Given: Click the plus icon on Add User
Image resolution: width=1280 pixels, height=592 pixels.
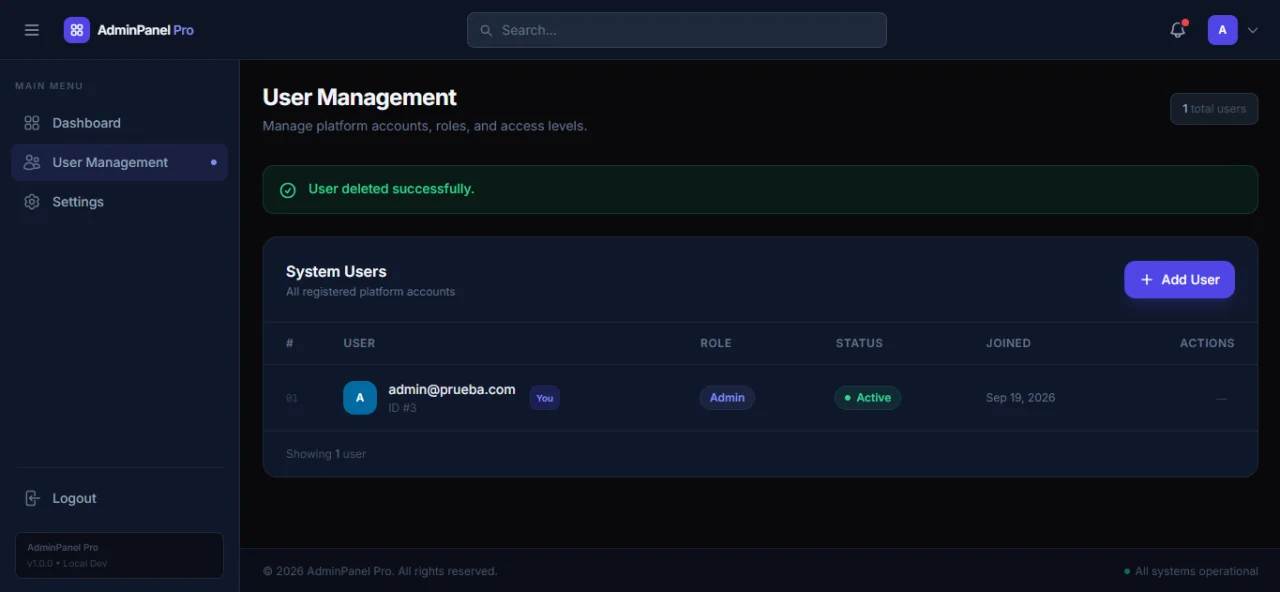Looking at the screenshot, I should point(1147,280).
